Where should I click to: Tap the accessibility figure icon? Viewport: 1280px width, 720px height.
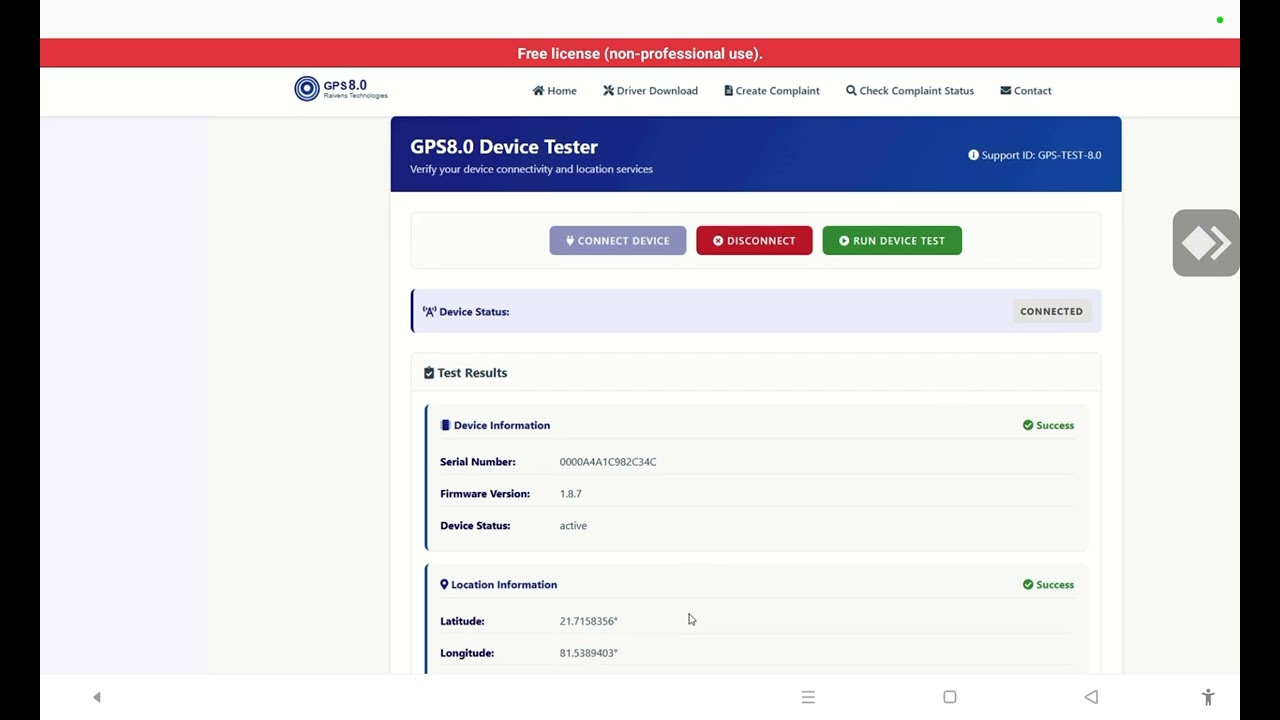click(x=1208, y=697)
